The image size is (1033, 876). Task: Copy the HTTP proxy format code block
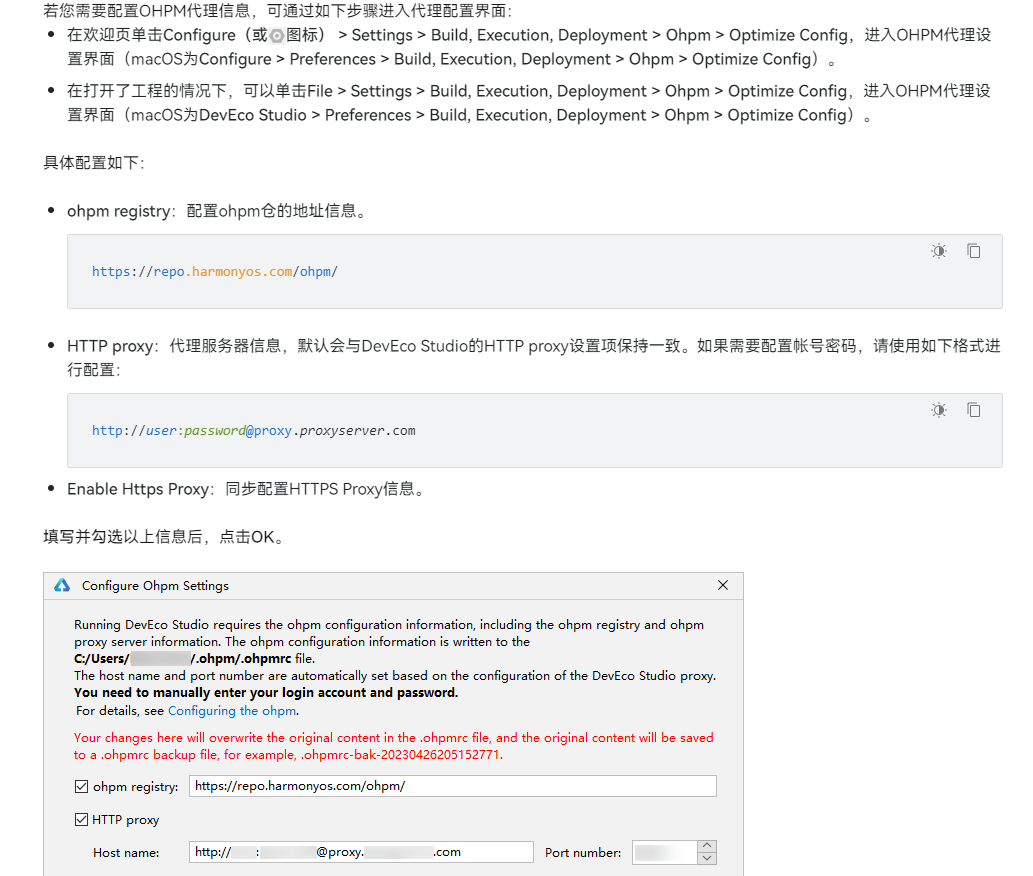[974, 410]
